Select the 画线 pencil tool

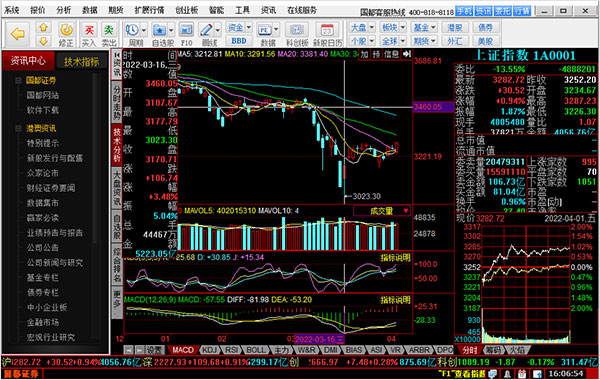(x=207, y=30)
